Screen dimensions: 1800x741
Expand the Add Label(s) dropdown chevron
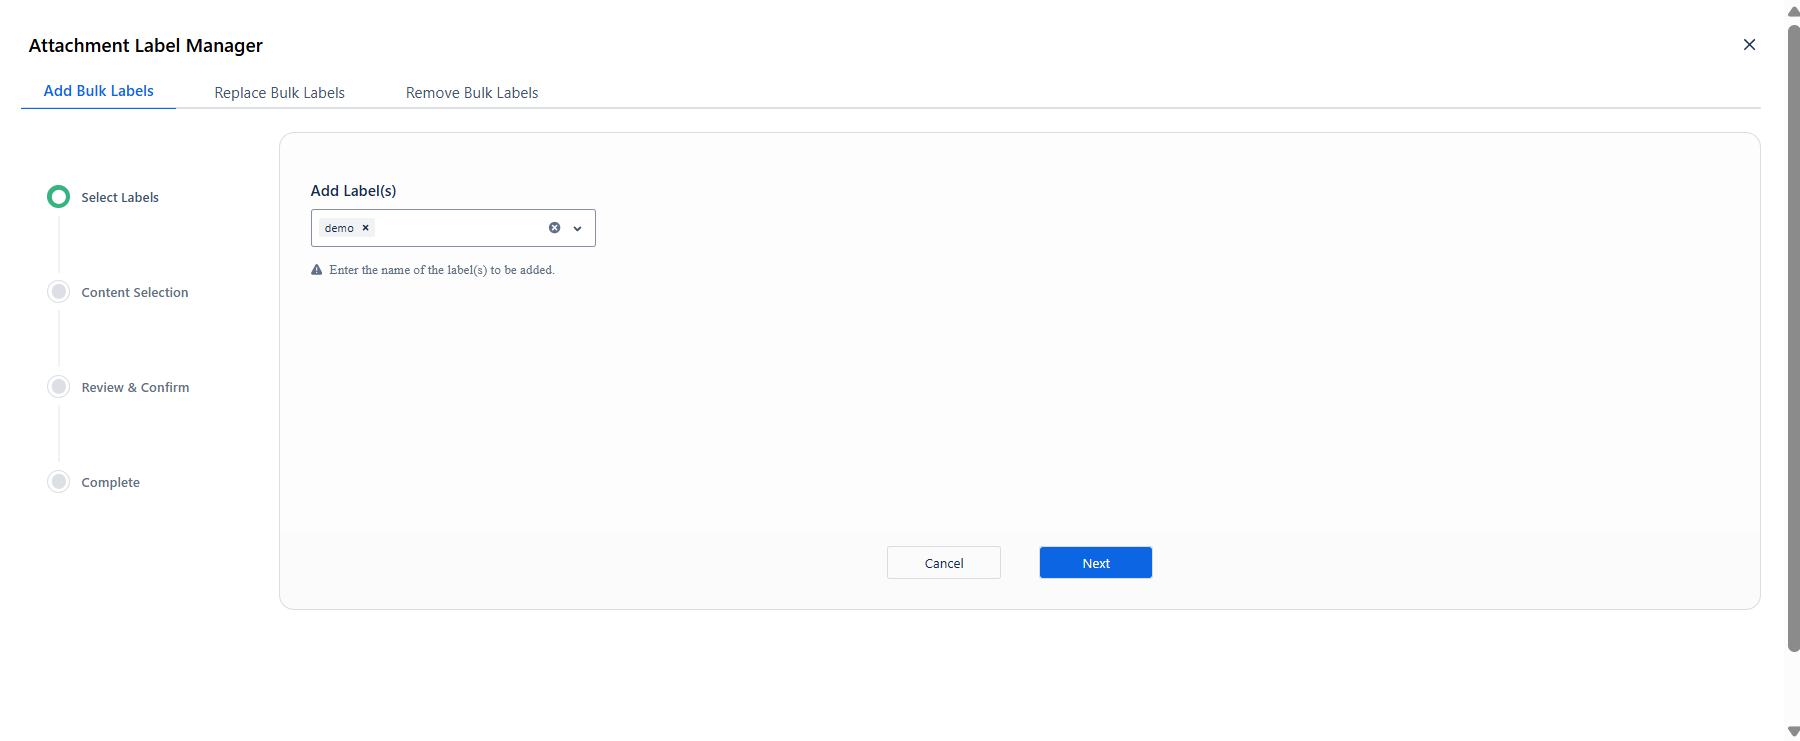tap(577, 228)
